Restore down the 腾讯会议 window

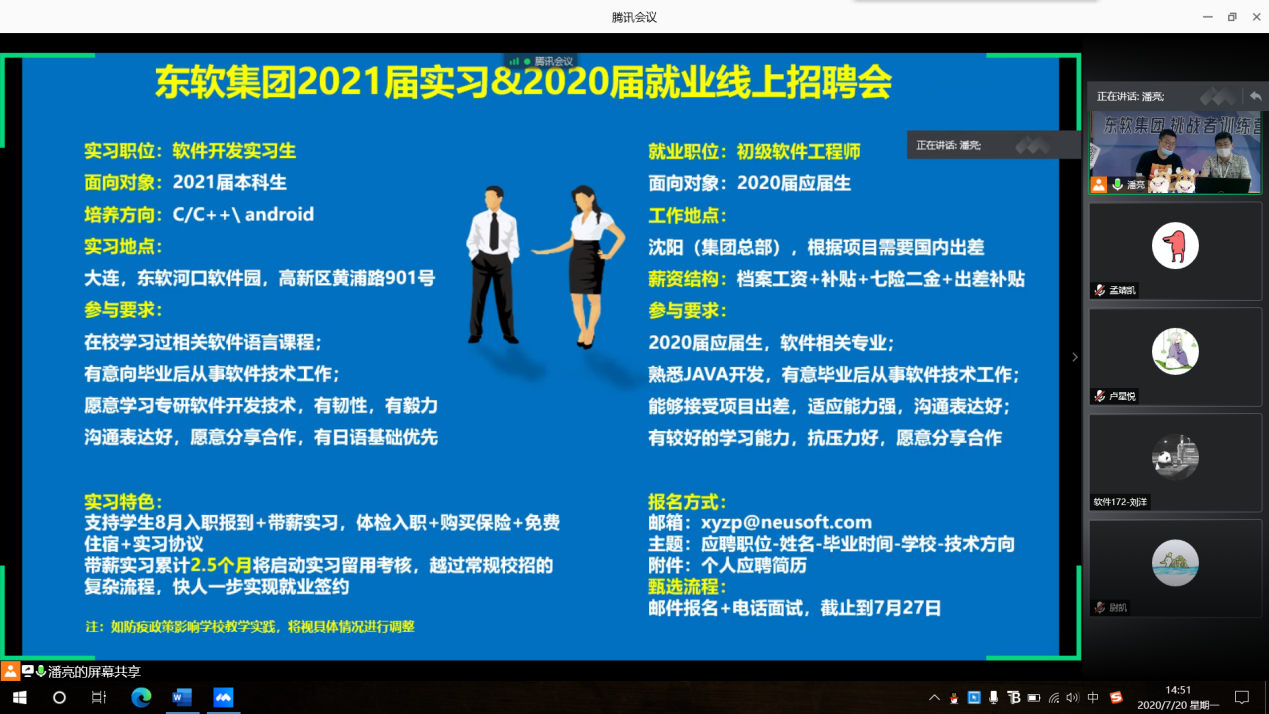pyautogui.click(x=1232, y=16)
